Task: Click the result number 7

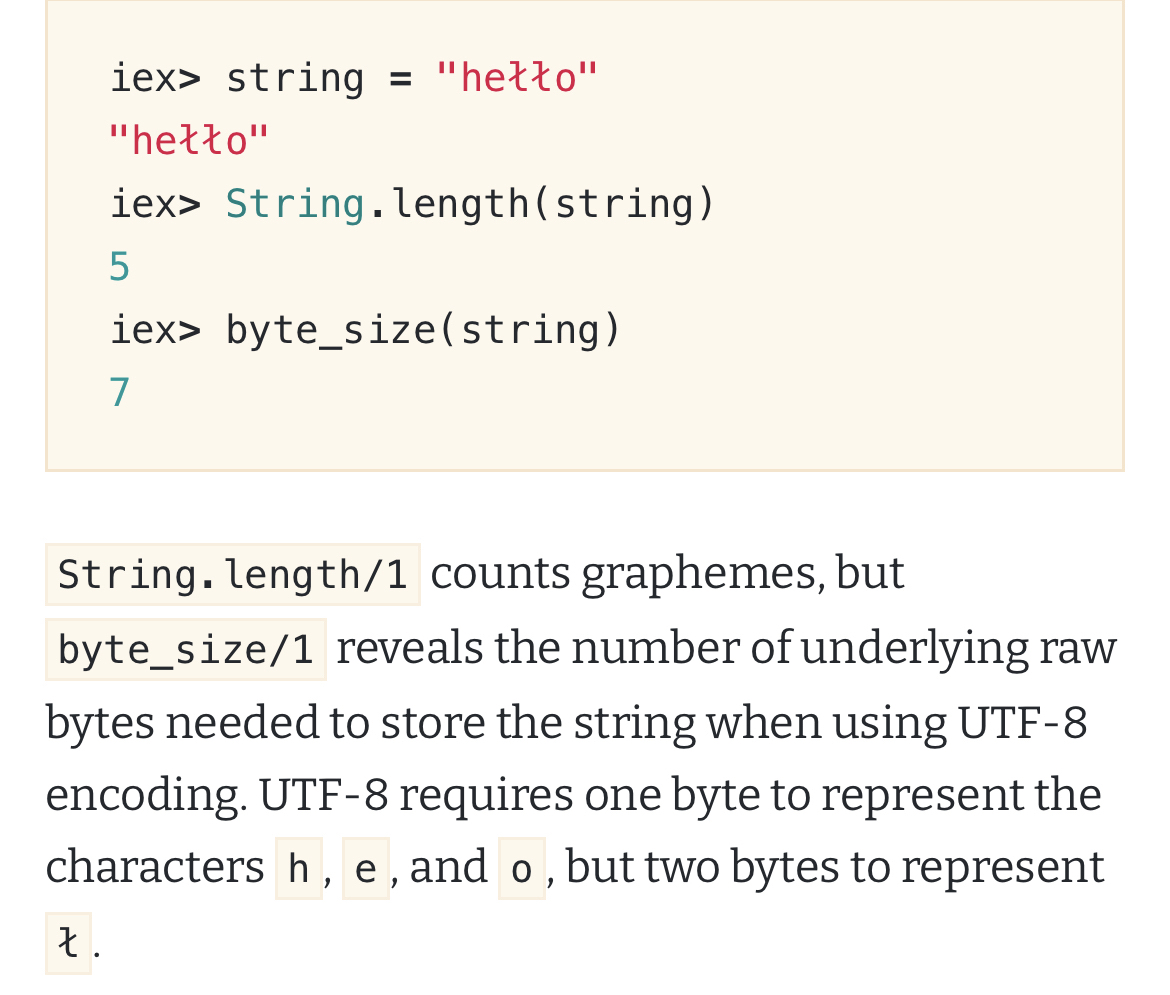Action: tap(119, 392)
